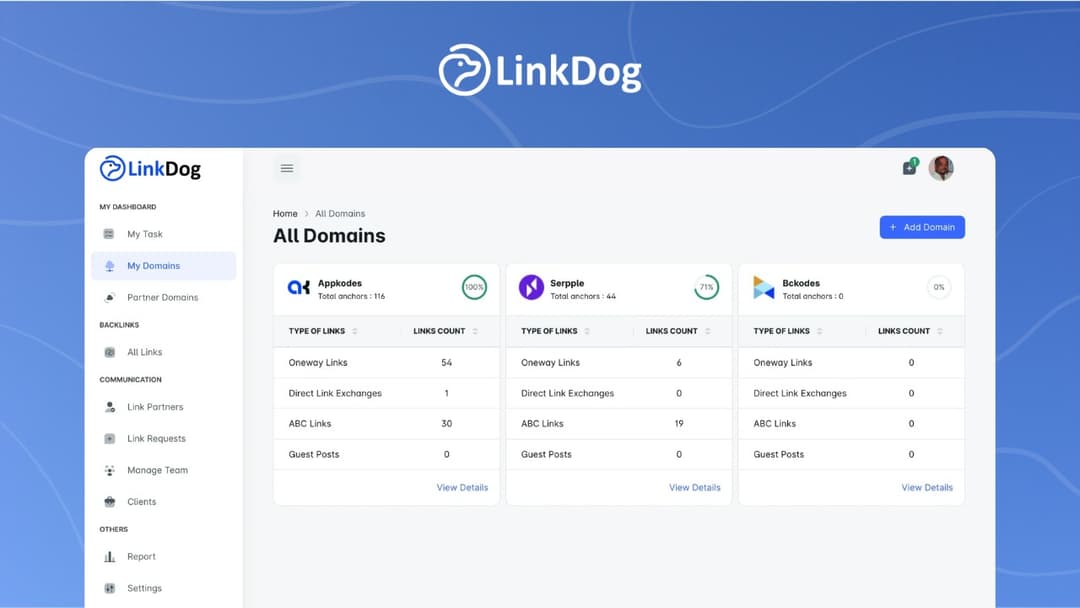Click the notification icon with green badge
Viewport: 1080px width, 608px height.
[x=908, y=168]
